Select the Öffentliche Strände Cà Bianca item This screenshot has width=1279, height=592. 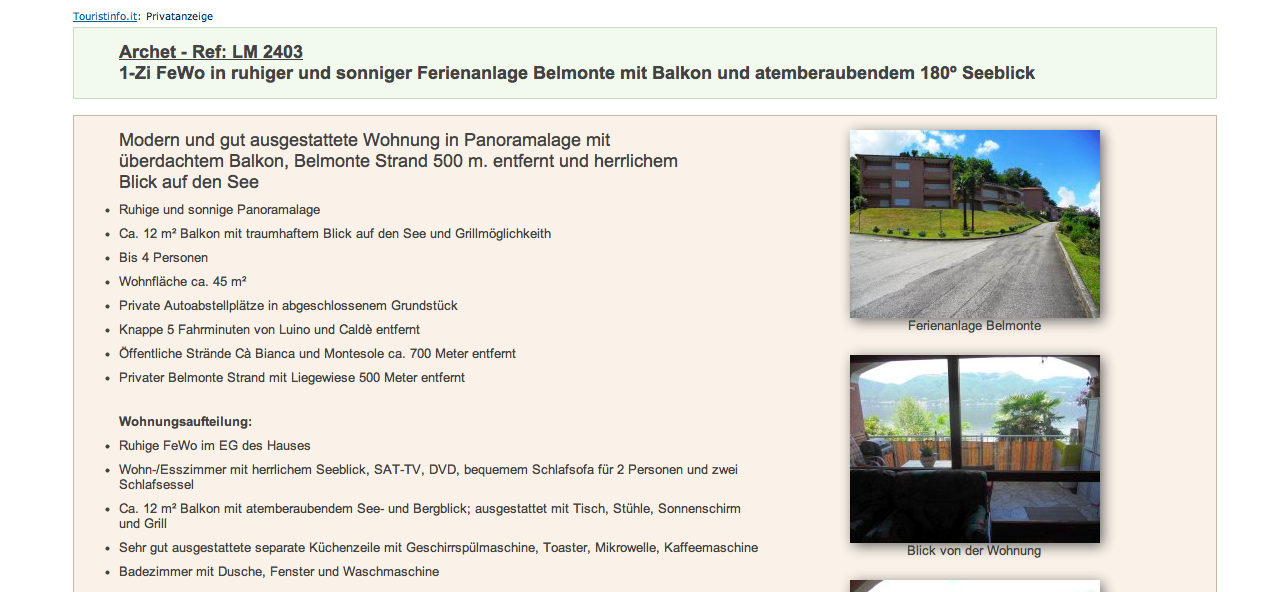point(317,354)
